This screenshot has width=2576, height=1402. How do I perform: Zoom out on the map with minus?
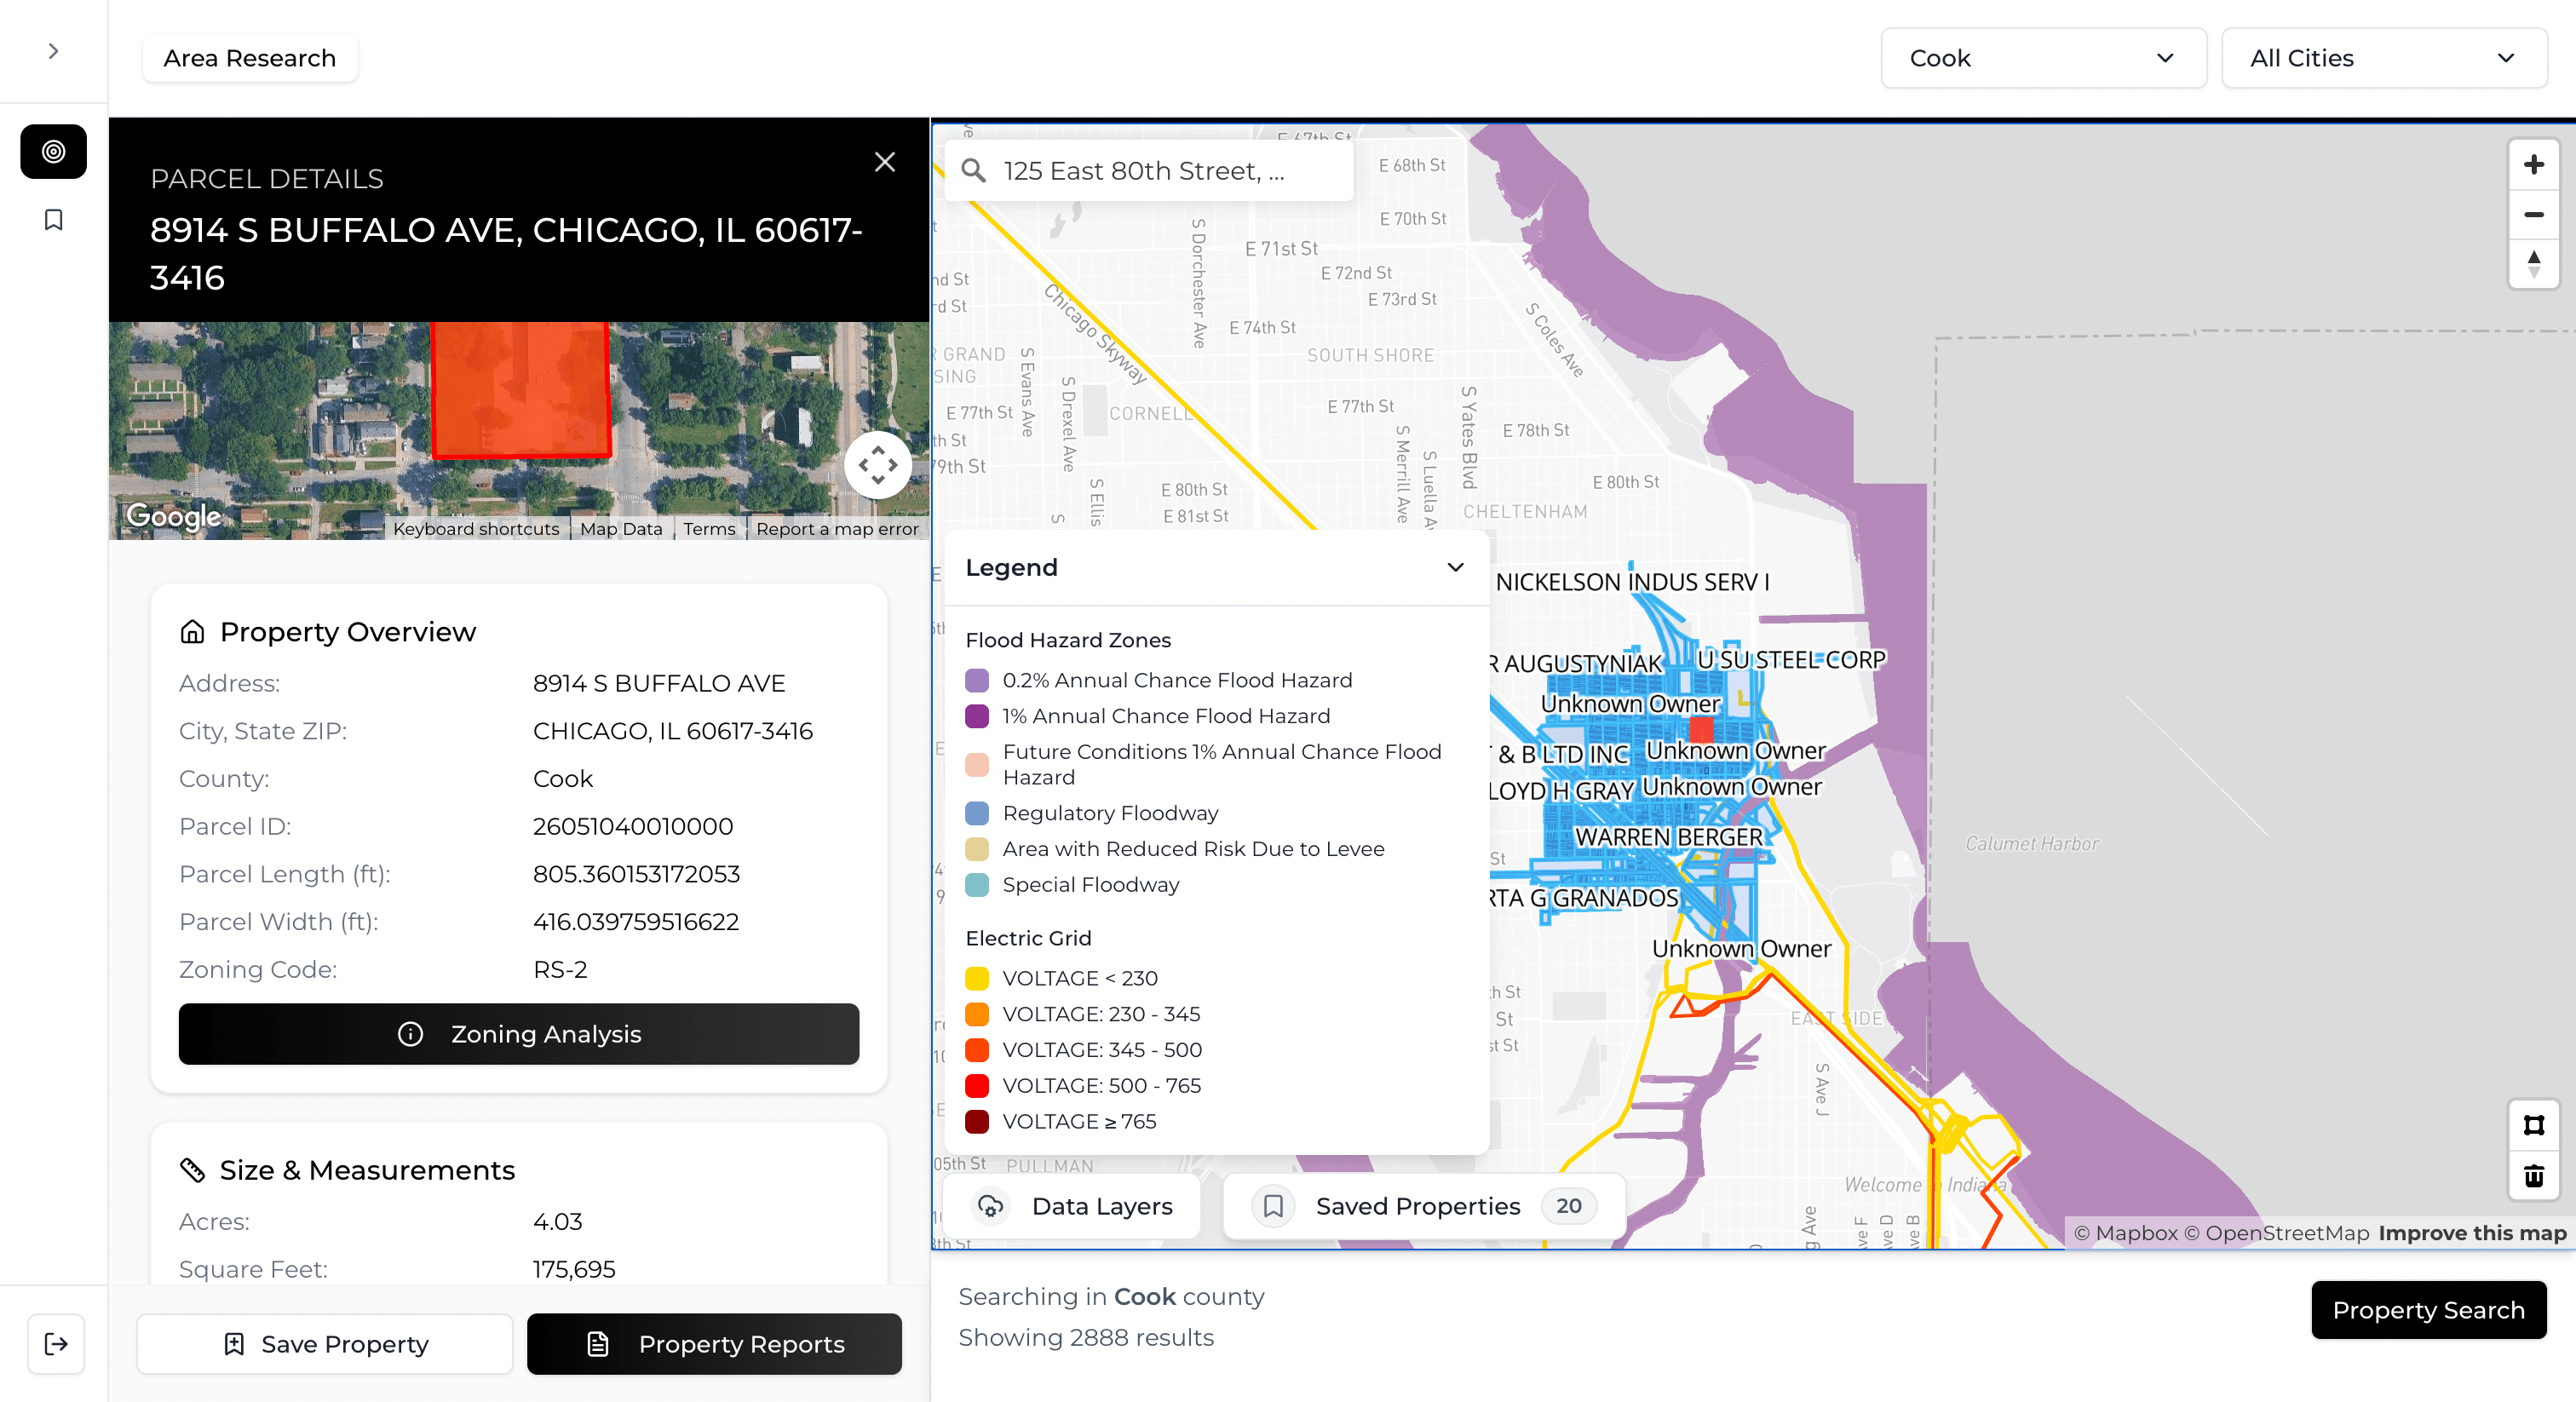2533,214
